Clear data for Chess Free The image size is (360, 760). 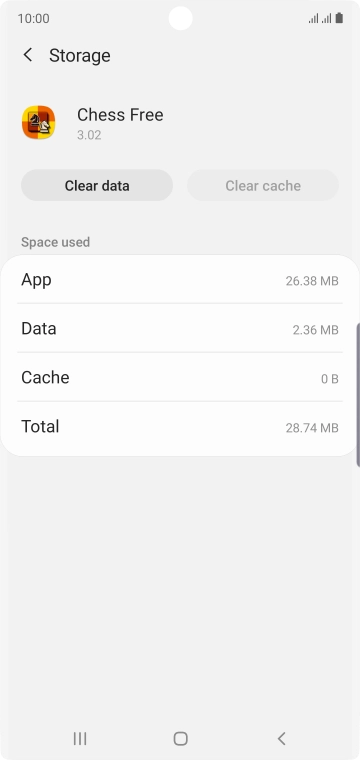point(97,185)
